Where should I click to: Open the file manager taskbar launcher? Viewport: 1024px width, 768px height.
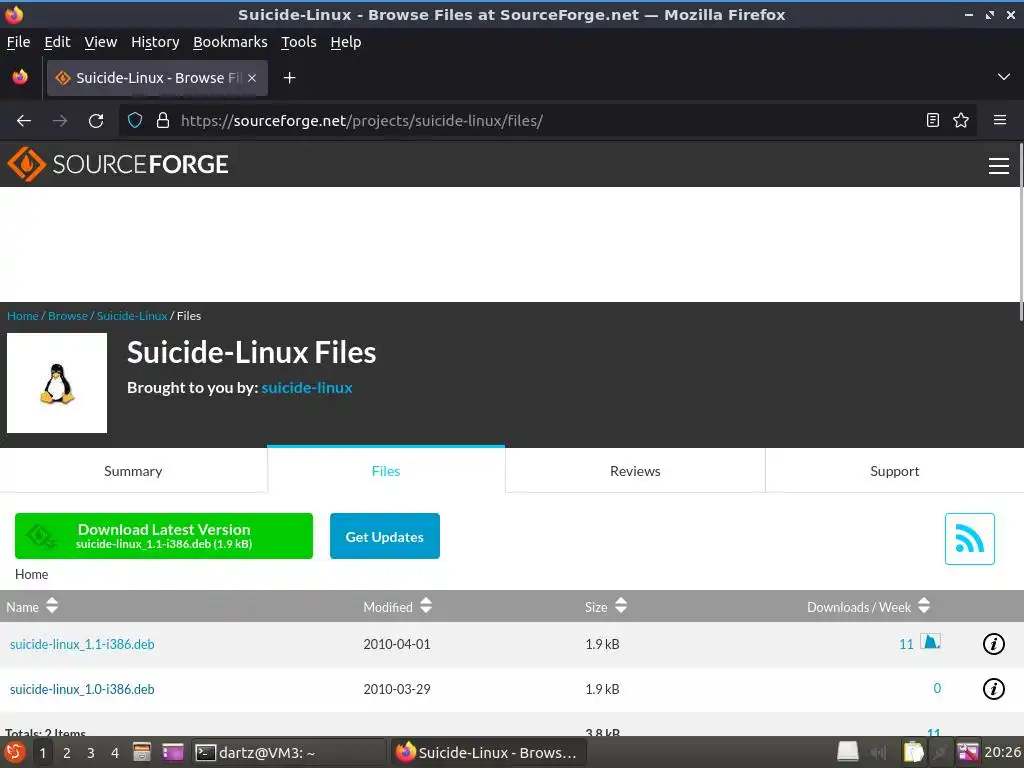142,752
